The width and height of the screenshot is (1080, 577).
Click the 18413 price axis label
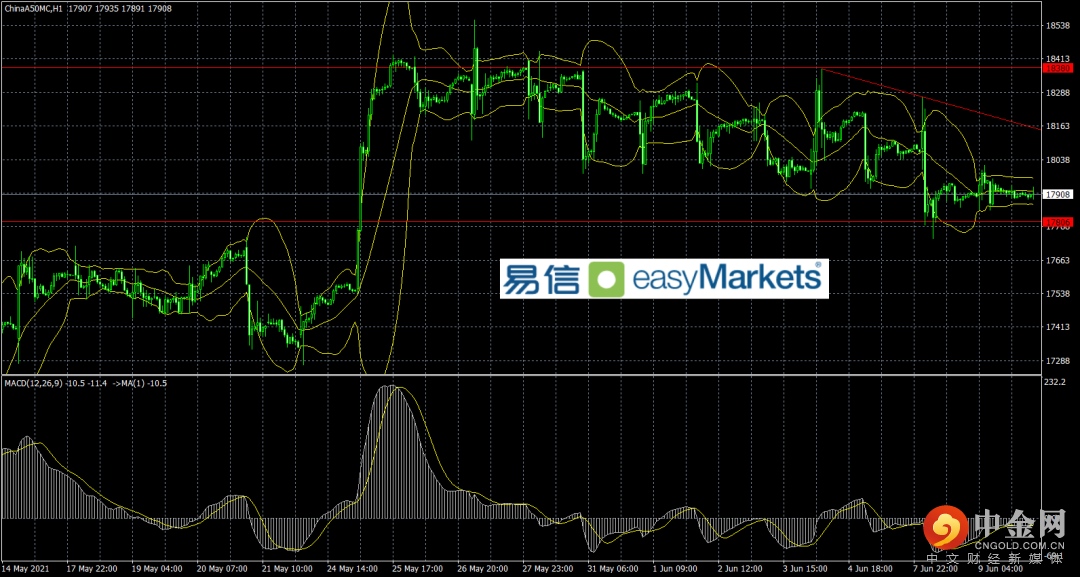[1057, 59]
